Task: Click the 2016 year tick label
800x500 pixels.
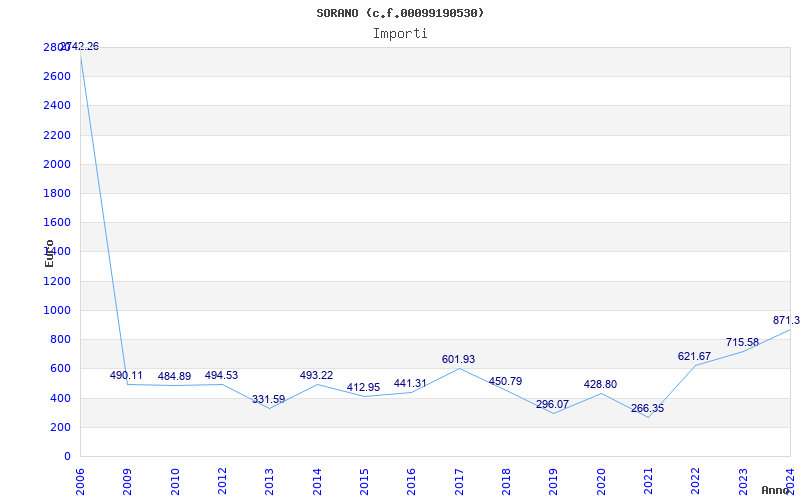Action: [x=411, y=482]
